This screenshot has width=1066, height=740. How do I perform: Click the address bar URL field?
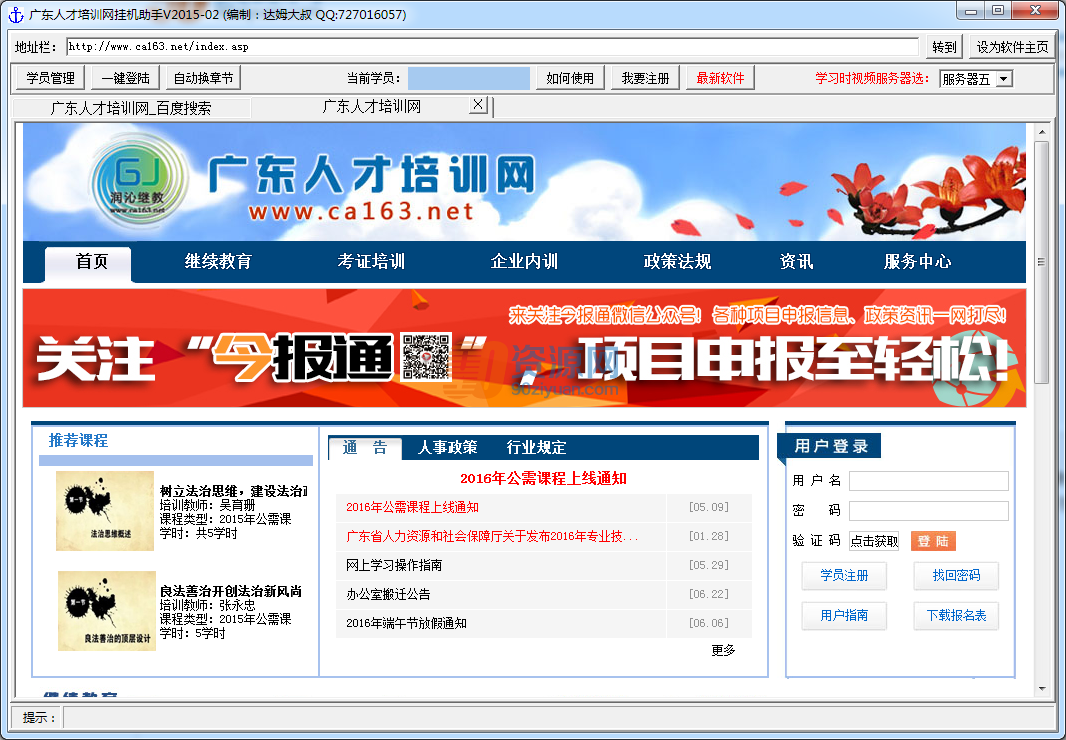tap(493, 47)
